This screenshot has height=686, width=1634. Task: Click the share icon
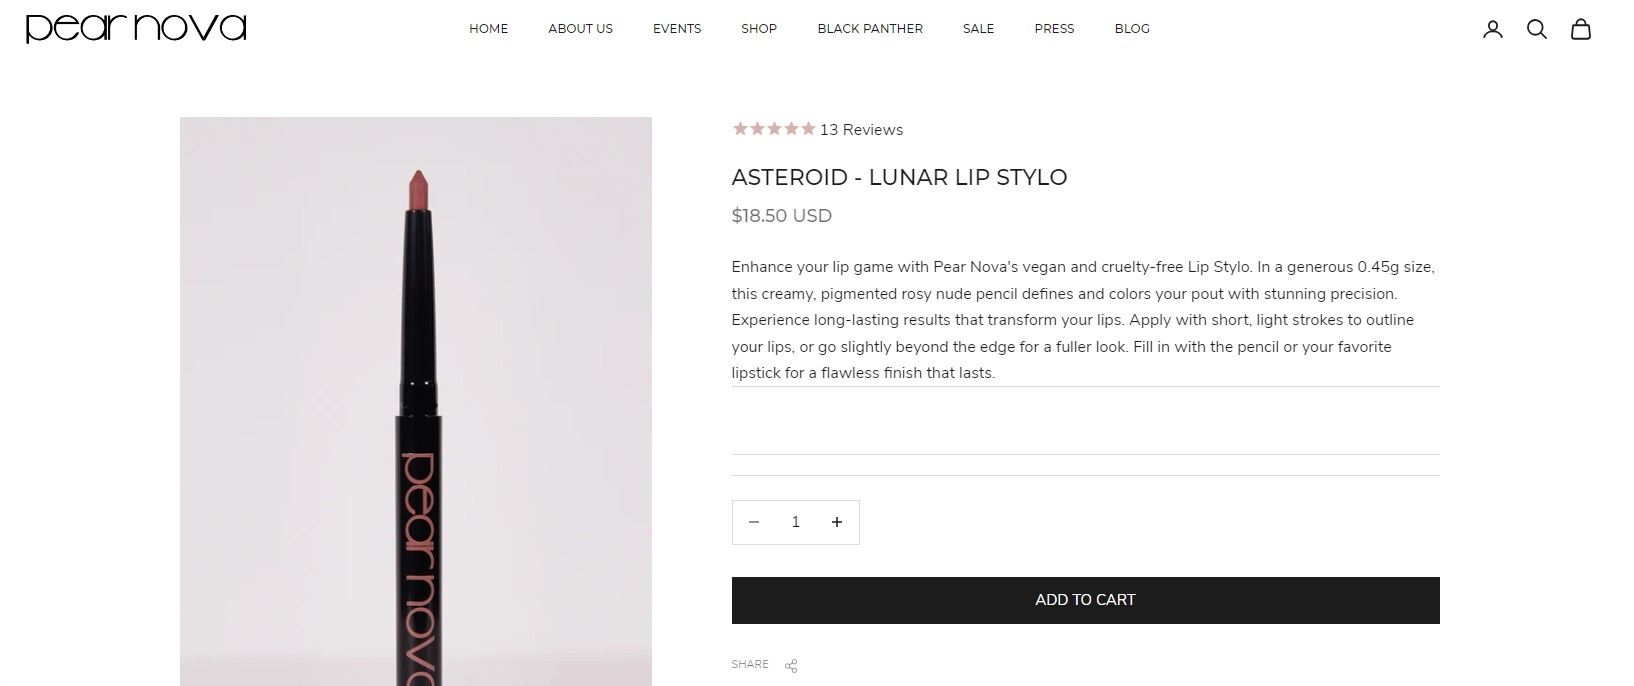(791, 666)
